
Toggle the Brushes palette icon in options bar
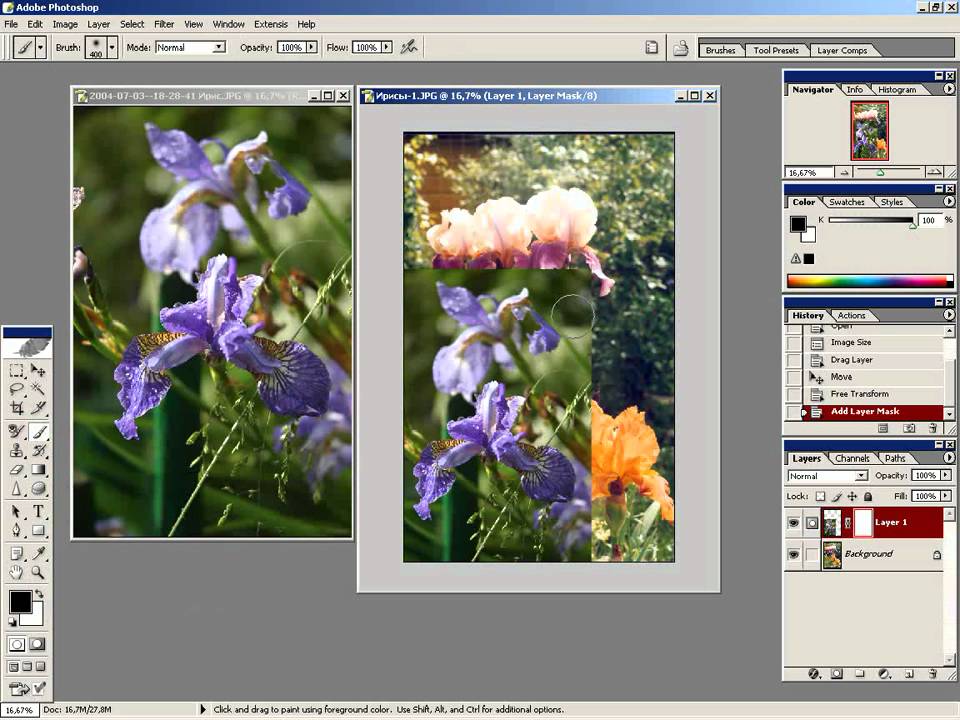(x=651, y=48)
